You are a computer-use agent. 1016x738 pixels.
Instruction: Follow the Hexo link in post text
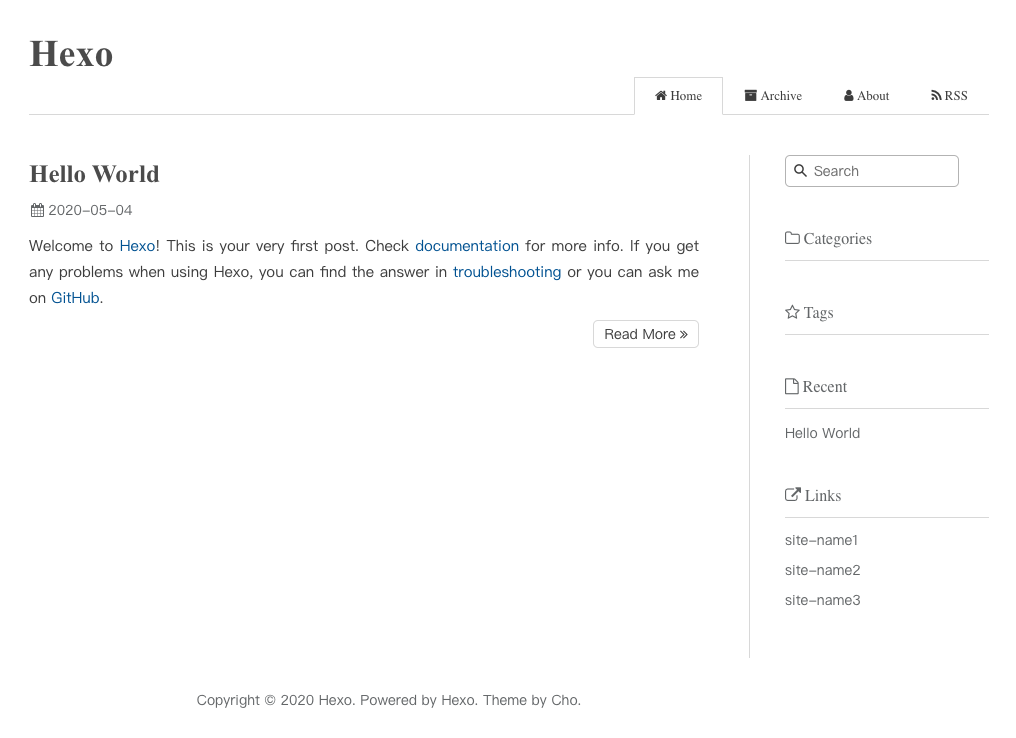tap(137, 246)
